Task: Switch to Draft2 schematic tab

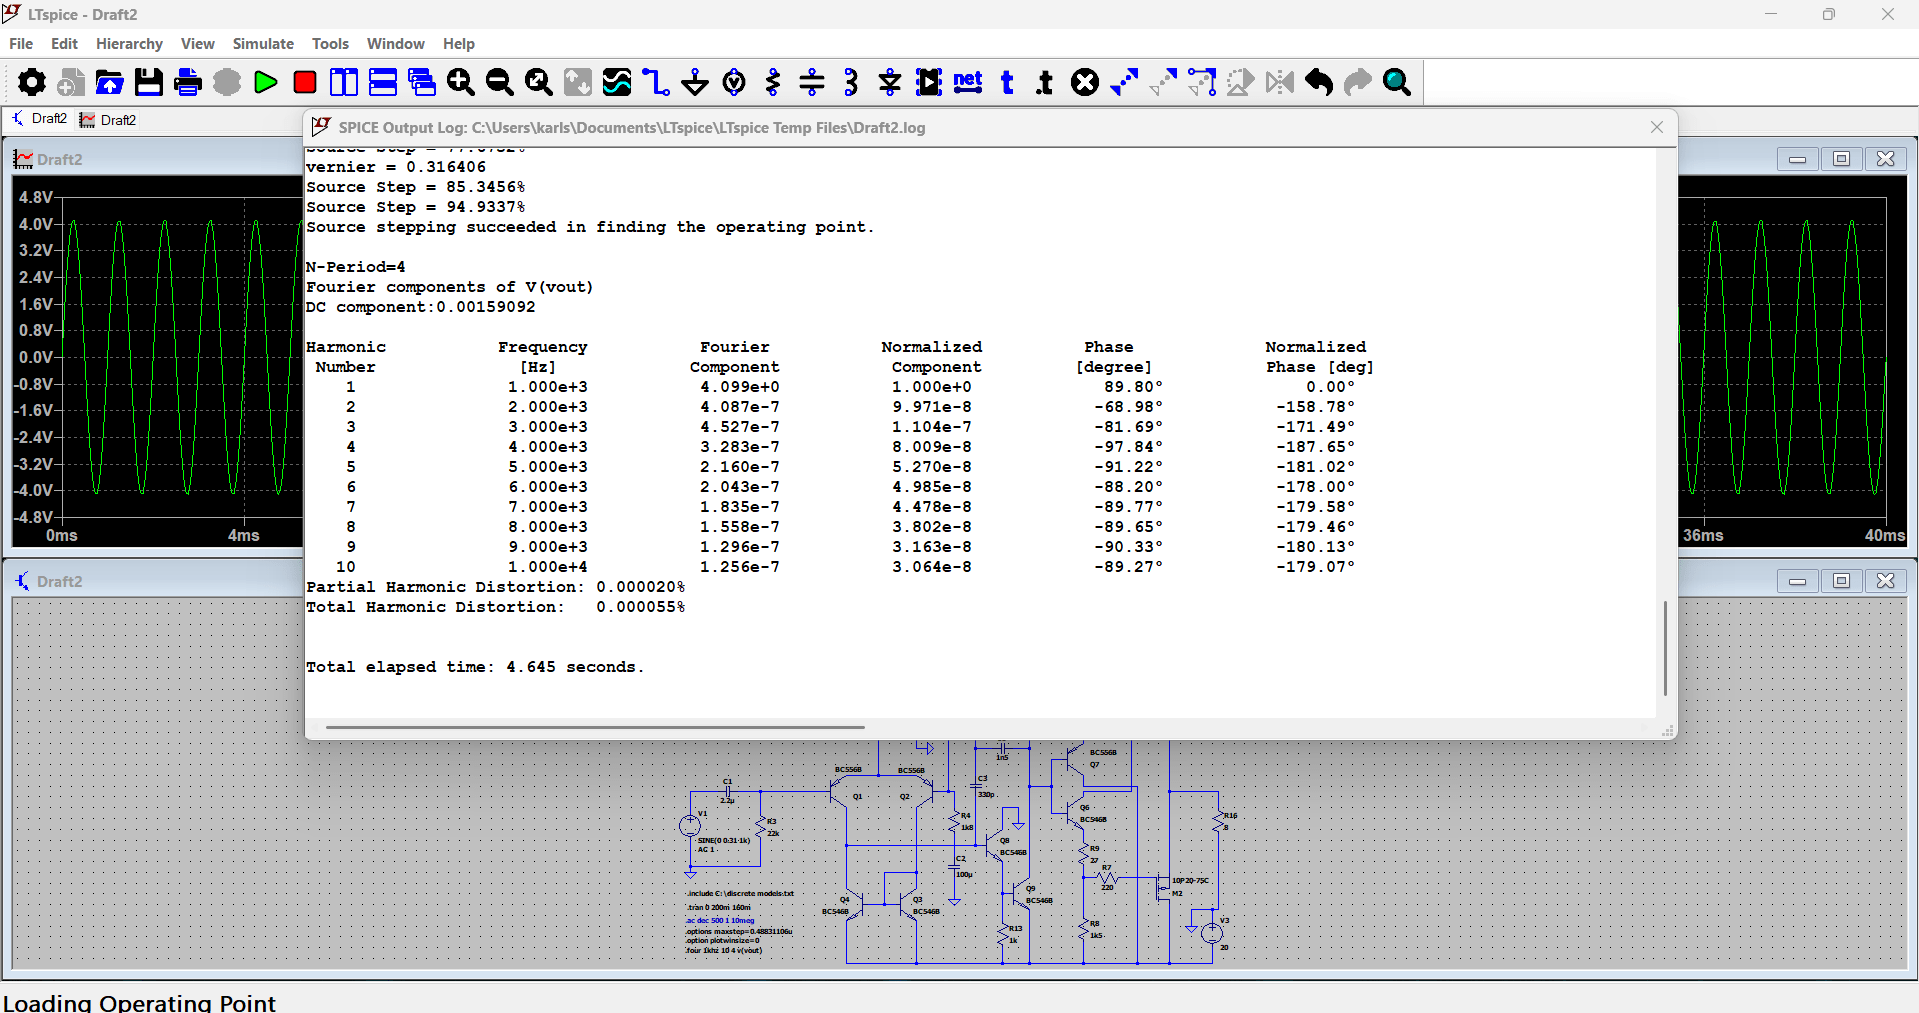Action: click(39, 119)
